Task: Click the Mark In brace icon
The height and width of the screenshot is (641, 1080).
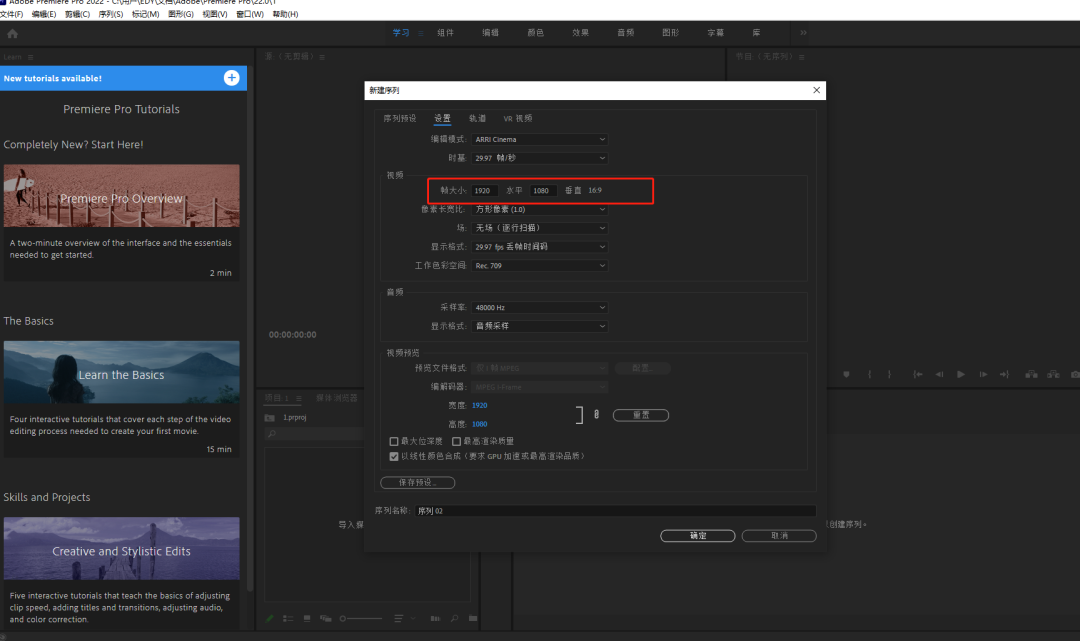Action: coord(870,375)
